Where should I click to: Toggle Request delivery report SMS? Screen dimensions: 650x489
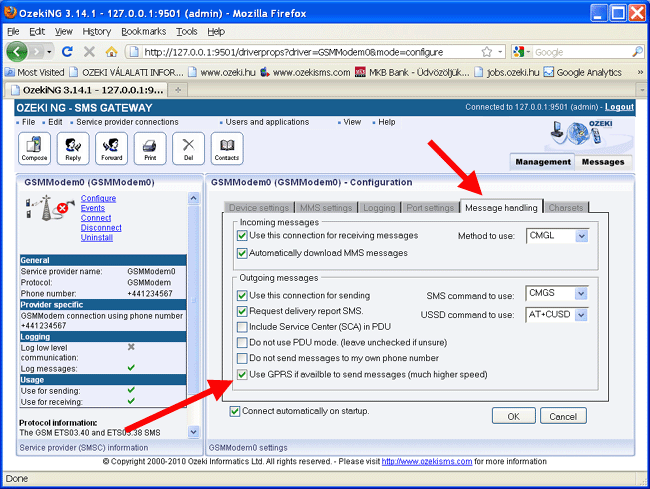(x=242, y=311)
